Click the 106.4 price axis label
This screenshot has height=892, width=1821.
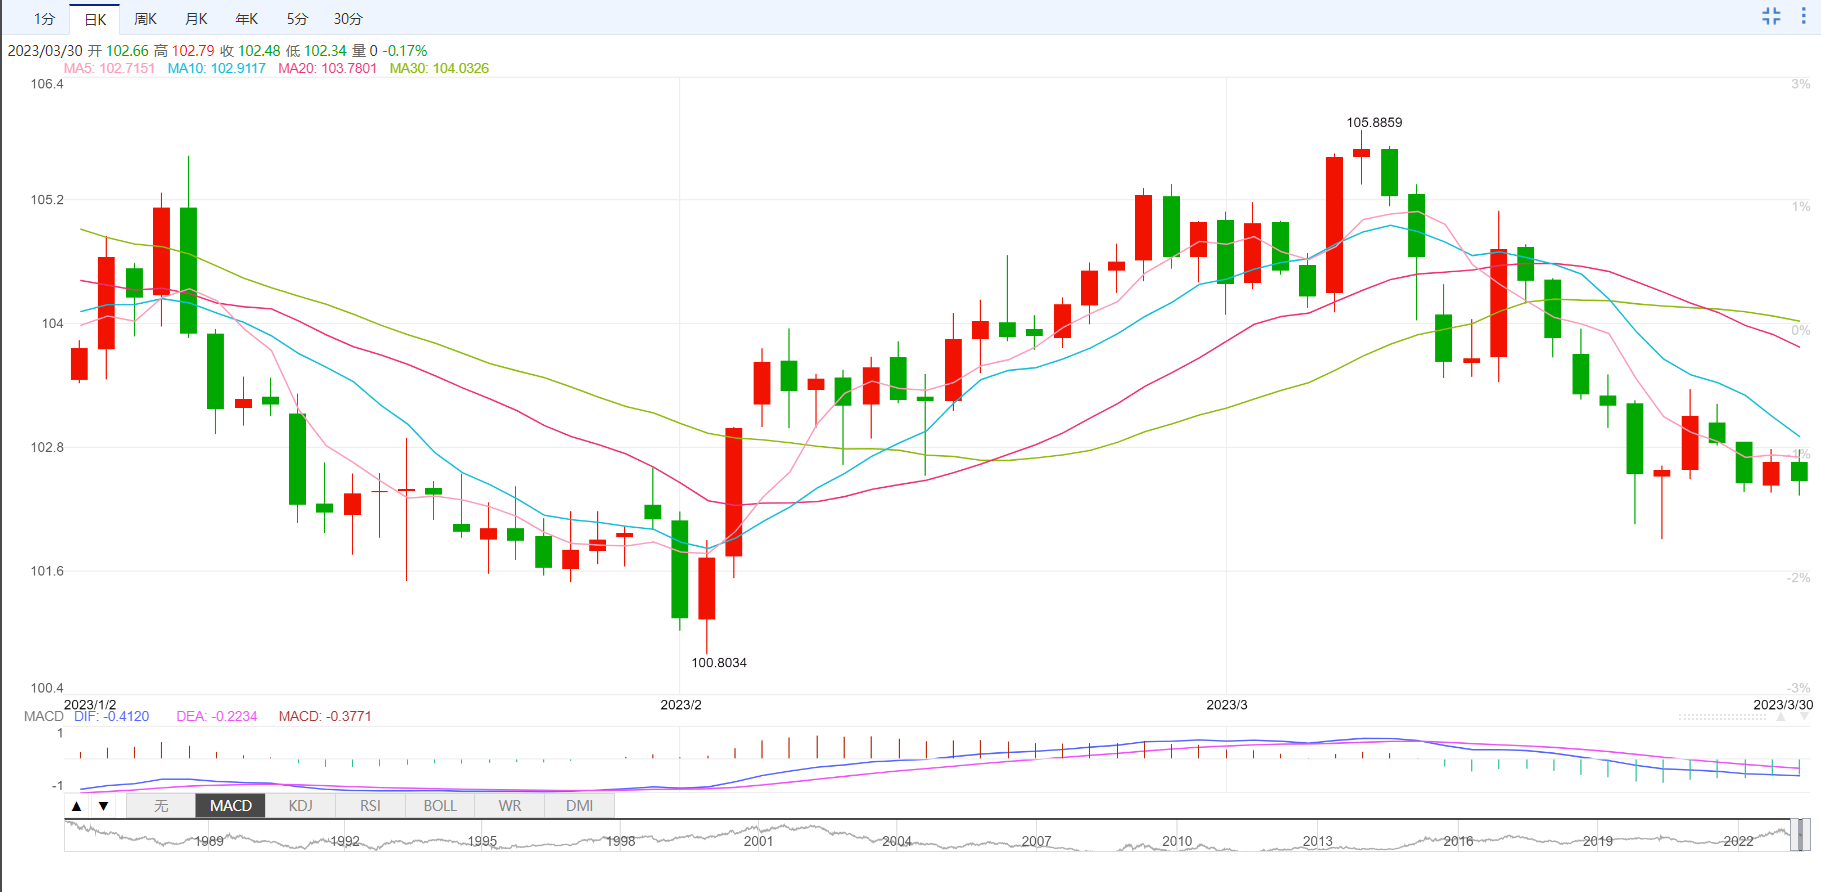pyautogui.click(x=47, y=84)
